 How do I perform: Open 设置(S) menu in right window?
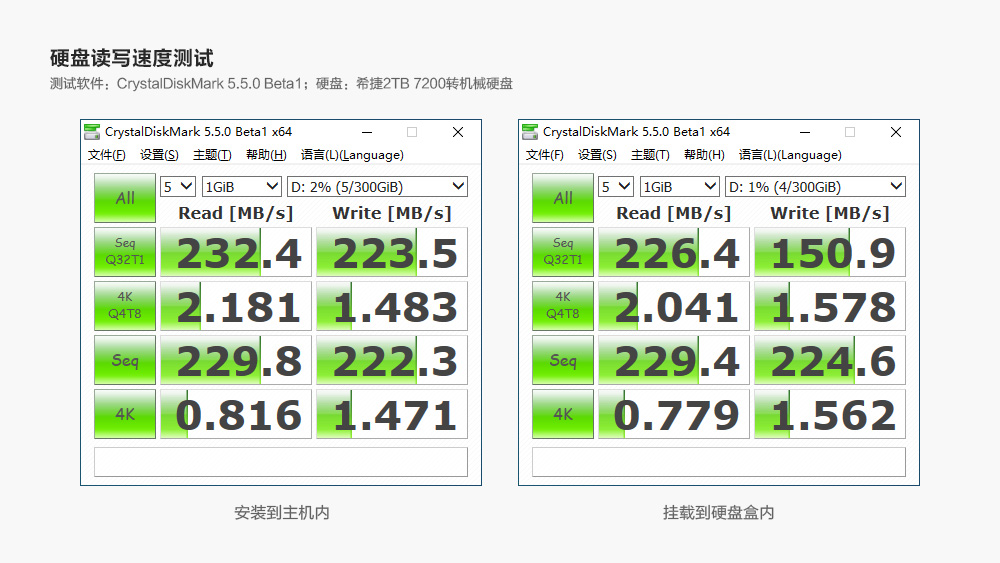597,155
